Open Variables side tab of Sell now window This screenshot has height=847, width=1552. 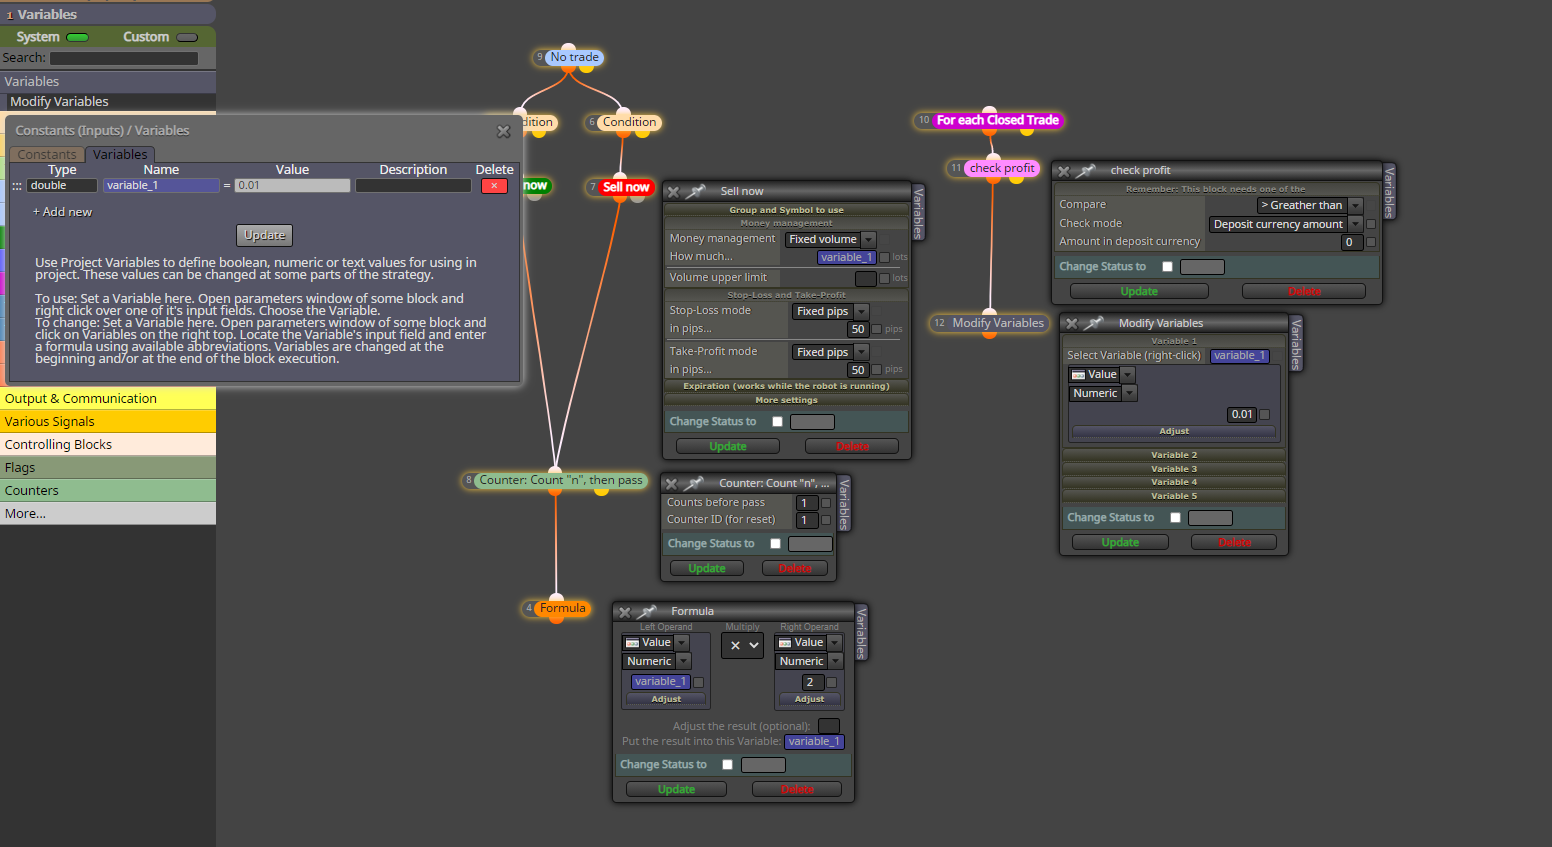[x=918, y=212]
